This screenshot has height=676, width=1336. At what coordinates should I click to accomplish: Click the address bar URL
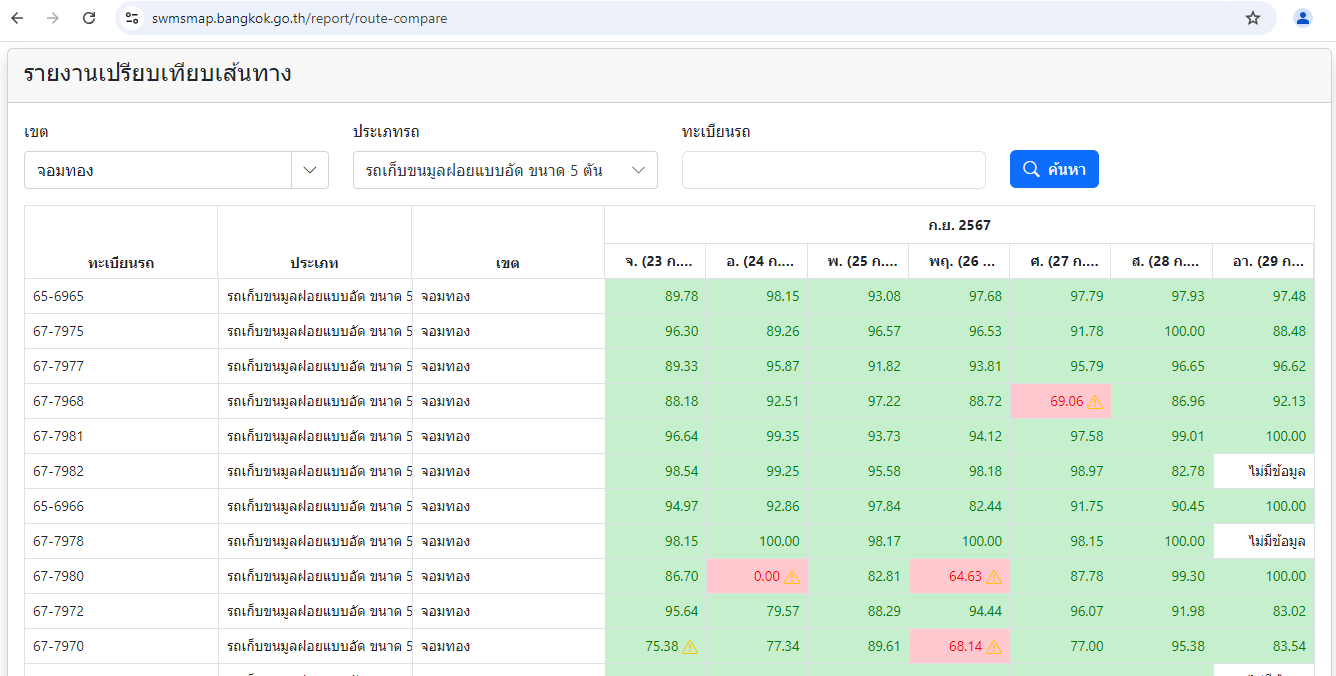pos(300,18)
